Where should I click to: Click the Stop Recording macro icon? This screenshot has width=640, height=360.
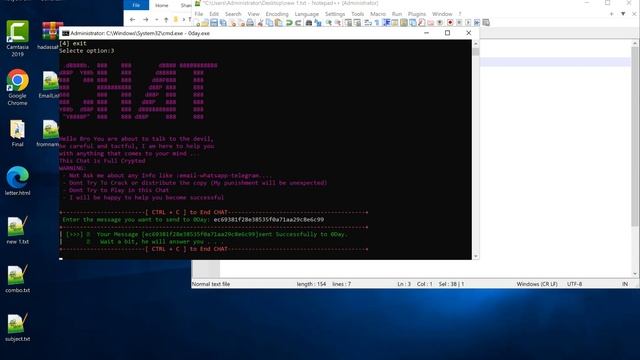(459, 23)
